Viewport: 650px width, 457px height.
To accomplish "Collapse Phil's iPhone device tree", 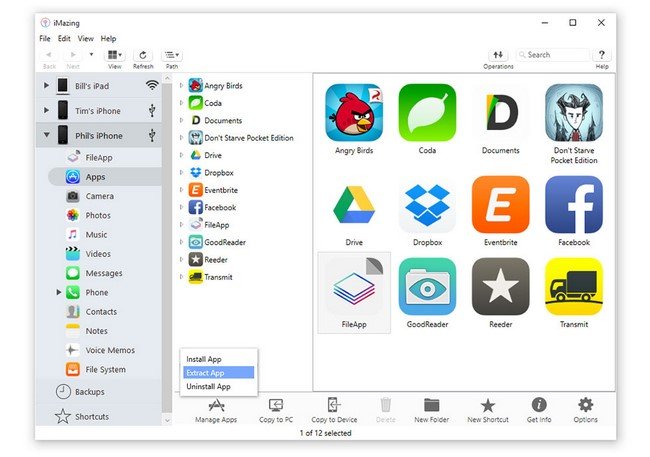I will pyautogui.click(x=46, y=135).
